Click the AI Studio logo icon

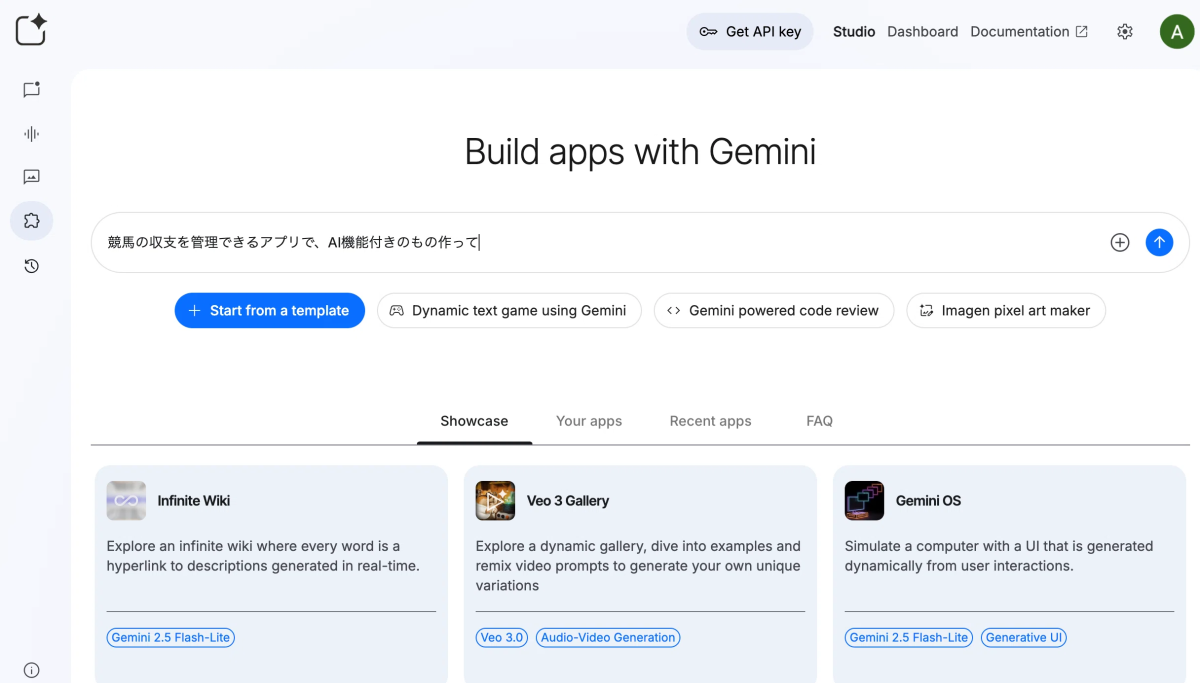[x=31, y=30]
